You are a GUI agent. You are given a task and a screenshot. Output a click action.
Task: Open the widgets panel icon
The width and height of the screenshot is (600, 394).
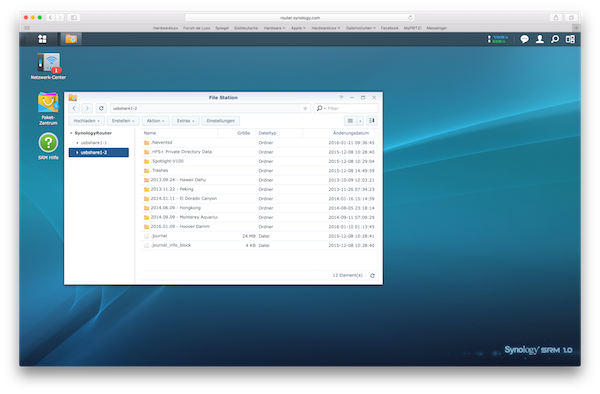coord(570,39)
